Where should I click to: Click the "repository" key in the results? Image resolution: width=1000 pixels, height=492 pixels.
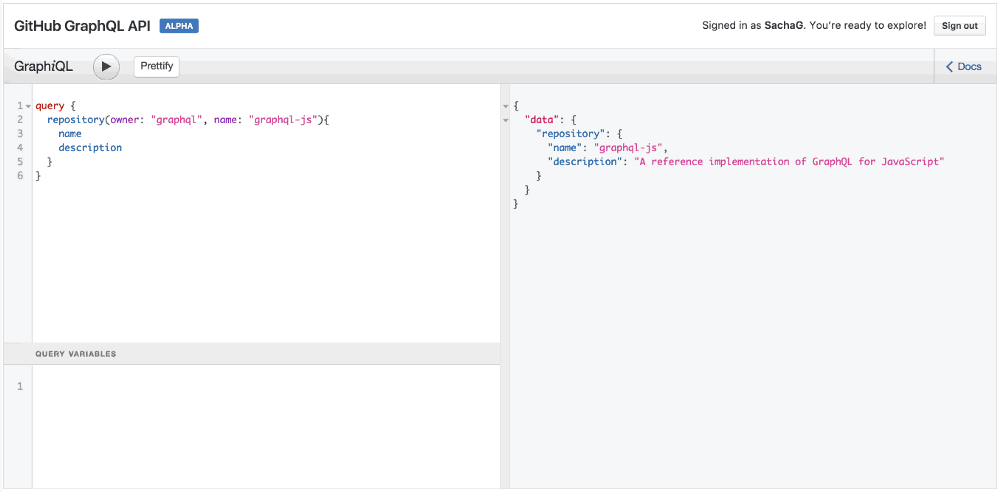570,134
